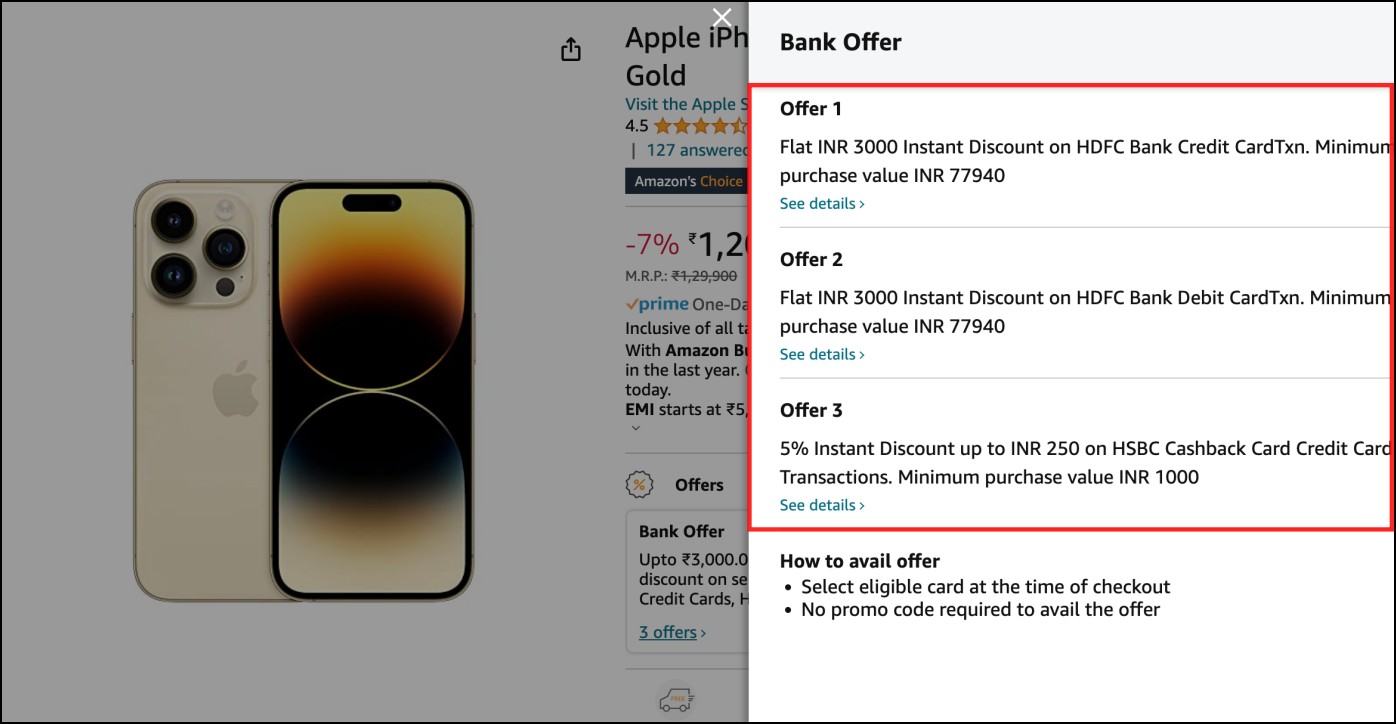Open the 127 answered questions link
Screen dimensions: 1396x724
697,150
